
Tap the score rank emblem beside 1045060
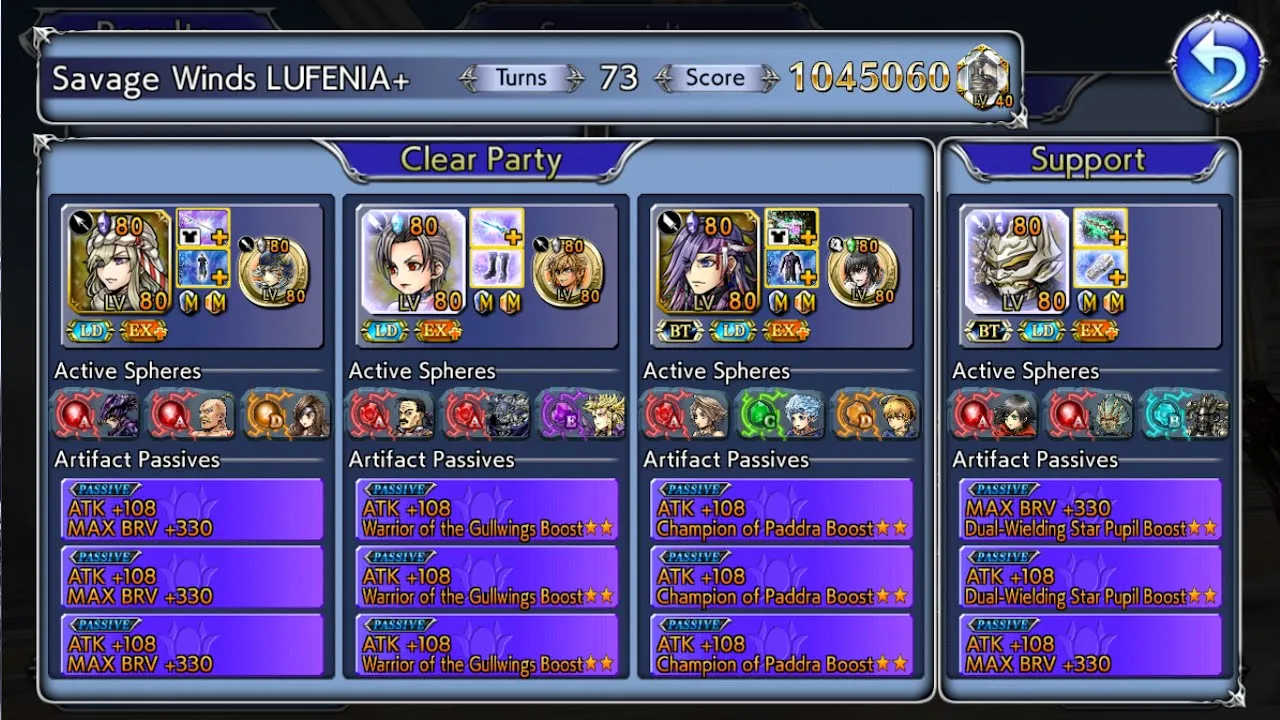983,79
